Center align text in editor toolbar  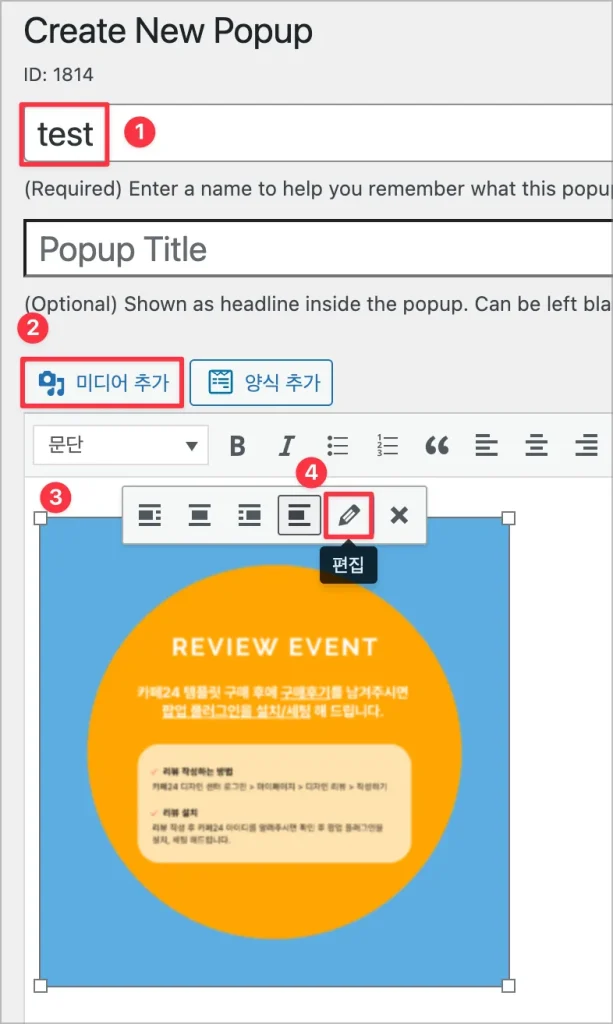pyautogui.click(x=537, y=445)
